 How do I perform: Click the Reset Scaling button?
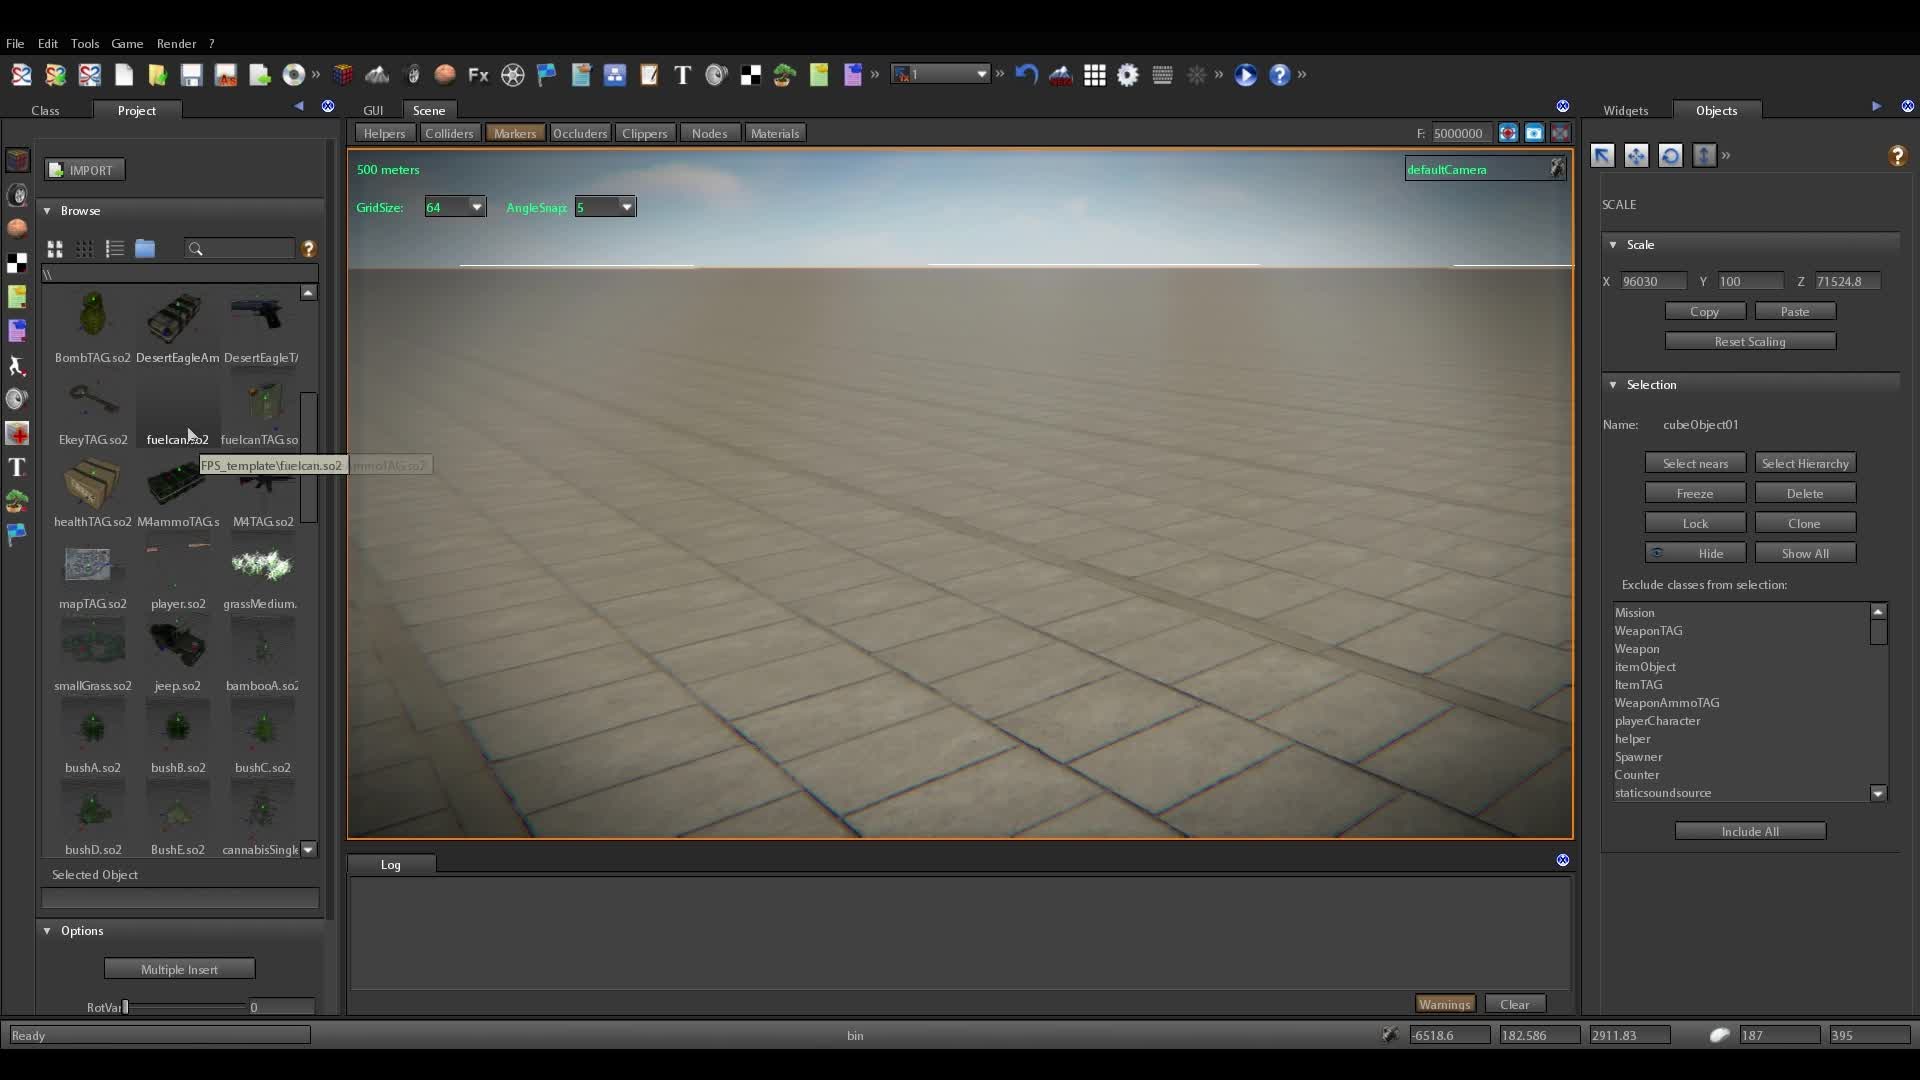1749,342
